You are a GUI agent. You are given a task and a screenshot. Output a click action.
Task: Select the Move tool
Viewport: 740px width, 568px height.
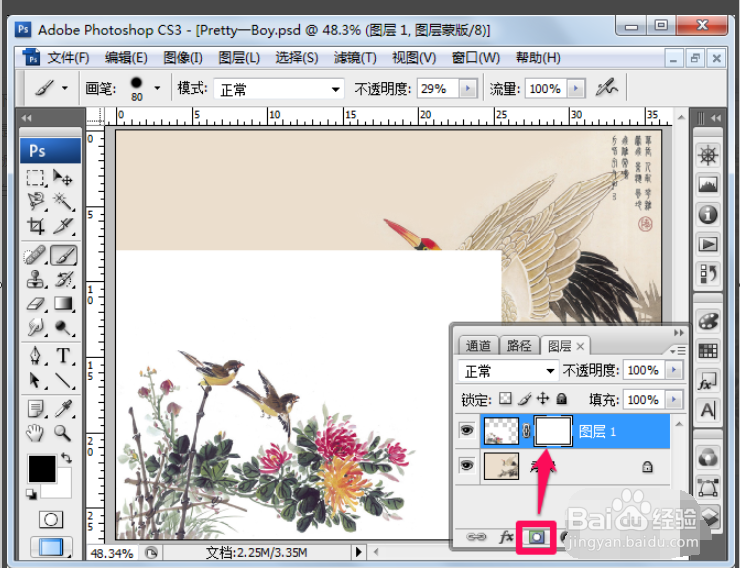63,178
